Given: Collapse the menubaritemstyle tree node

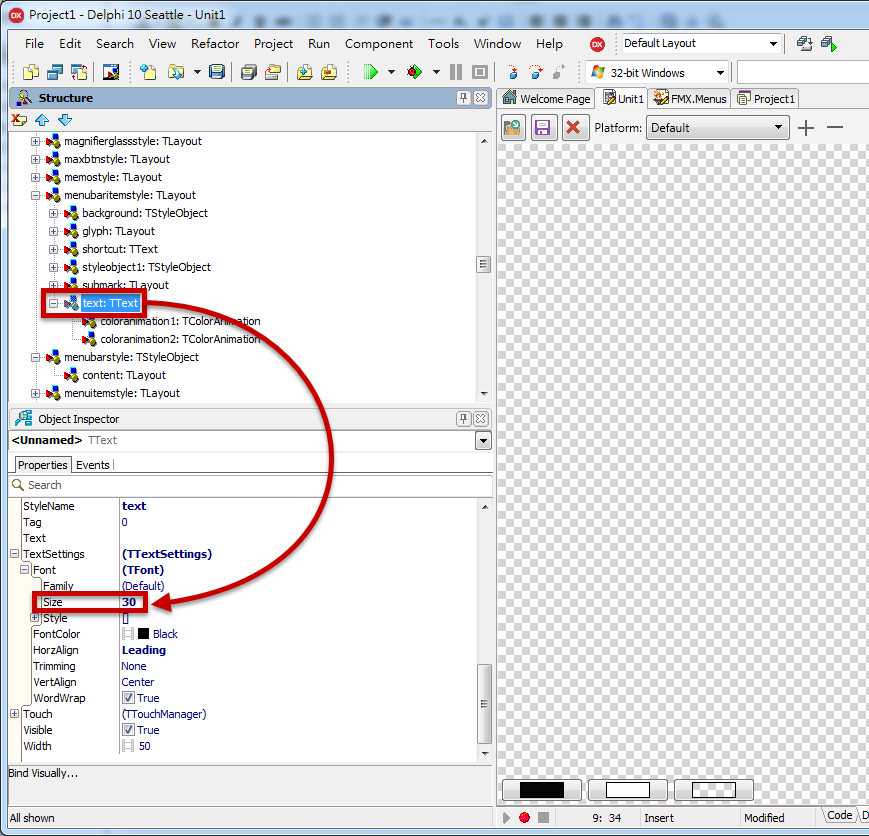Looking at the screenshot, I should [x=35, y=195].
